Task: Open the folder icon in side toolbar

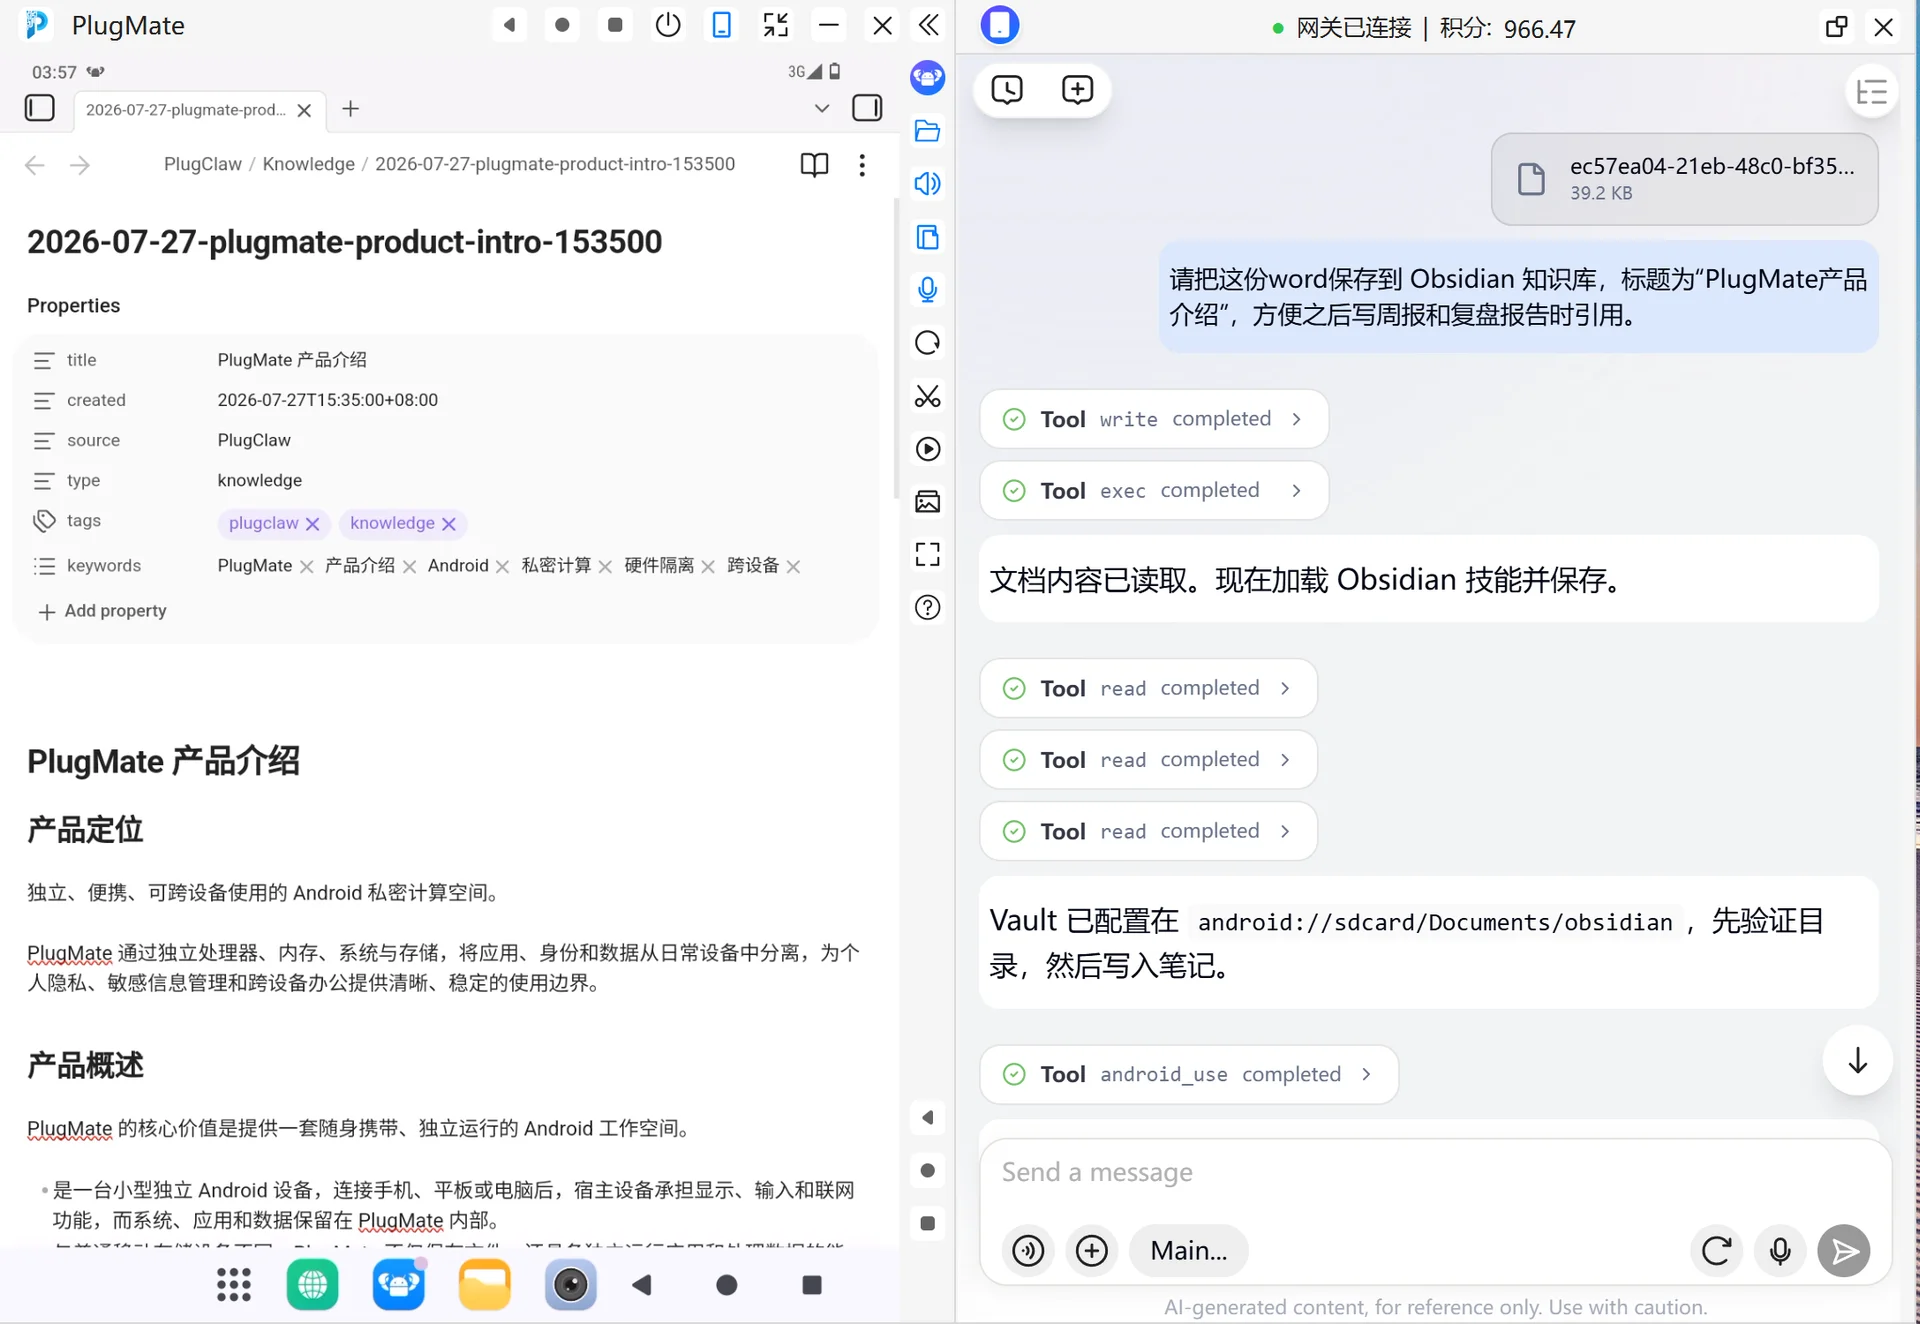Action: coord(928,131)
